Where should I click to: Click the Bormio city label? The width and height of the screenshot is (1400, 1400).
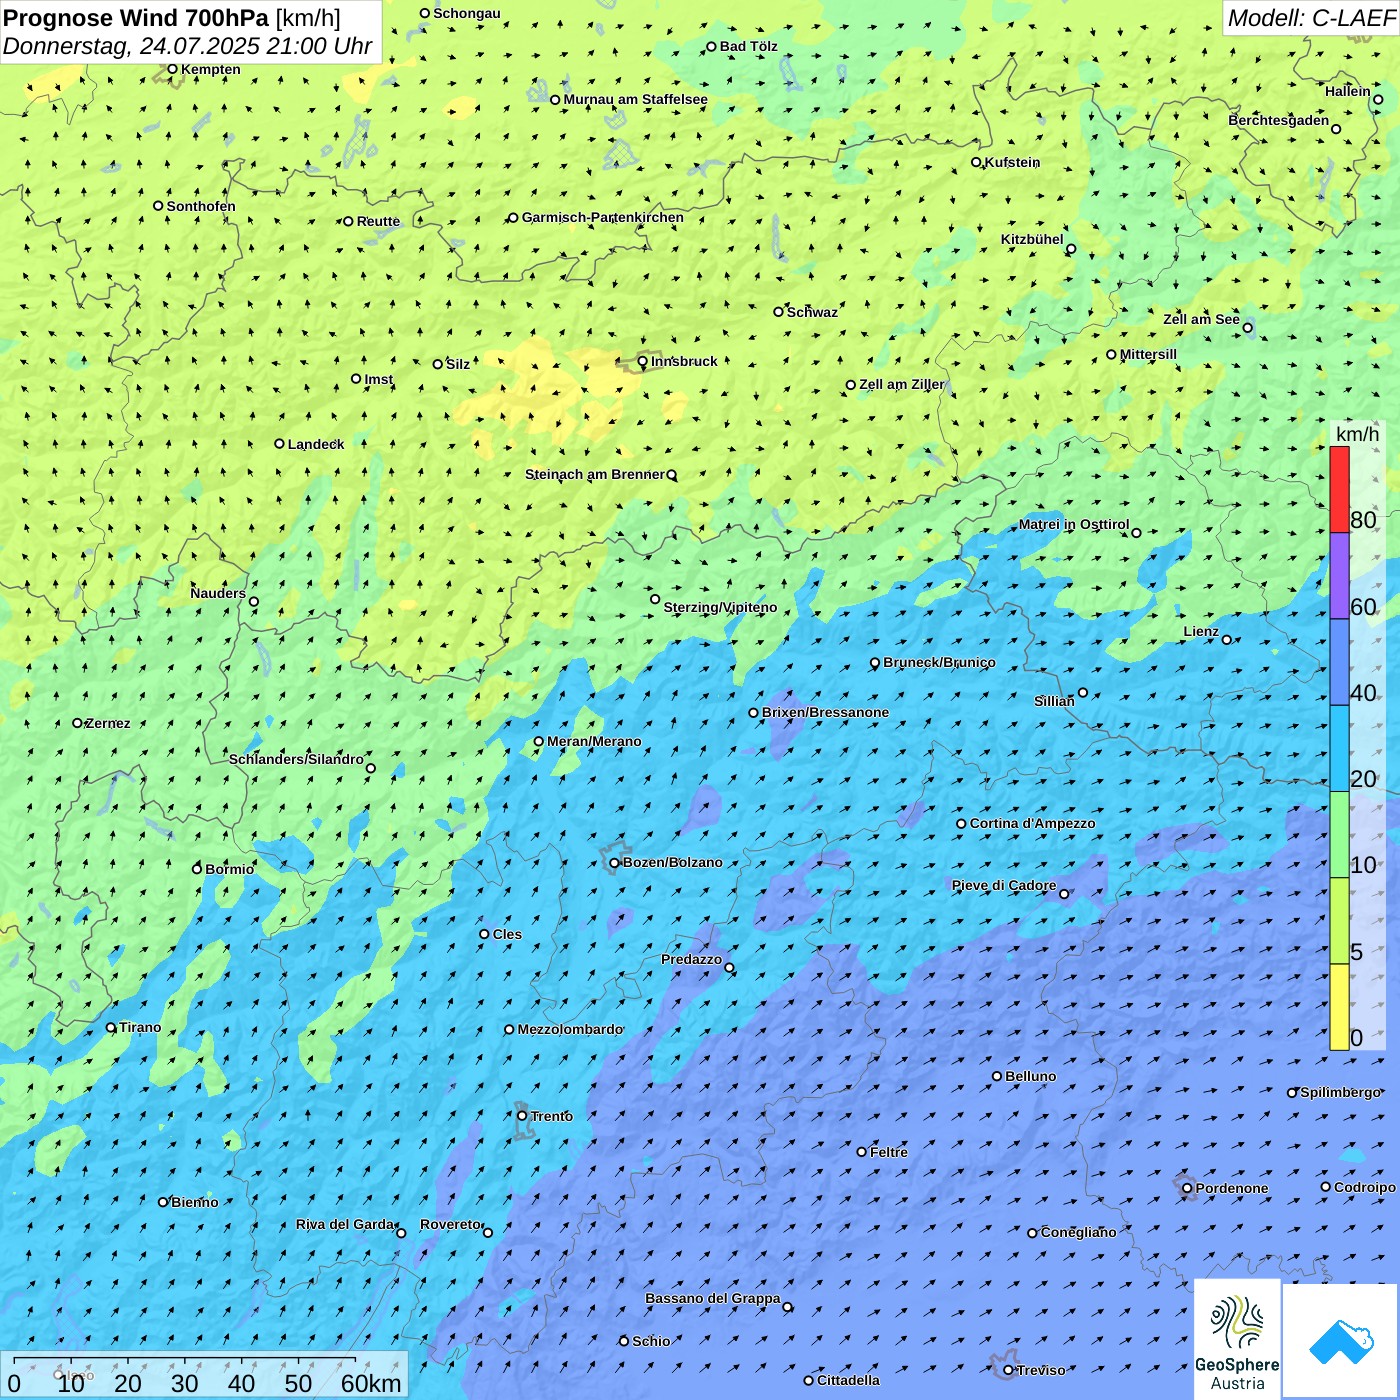(229, 869)
